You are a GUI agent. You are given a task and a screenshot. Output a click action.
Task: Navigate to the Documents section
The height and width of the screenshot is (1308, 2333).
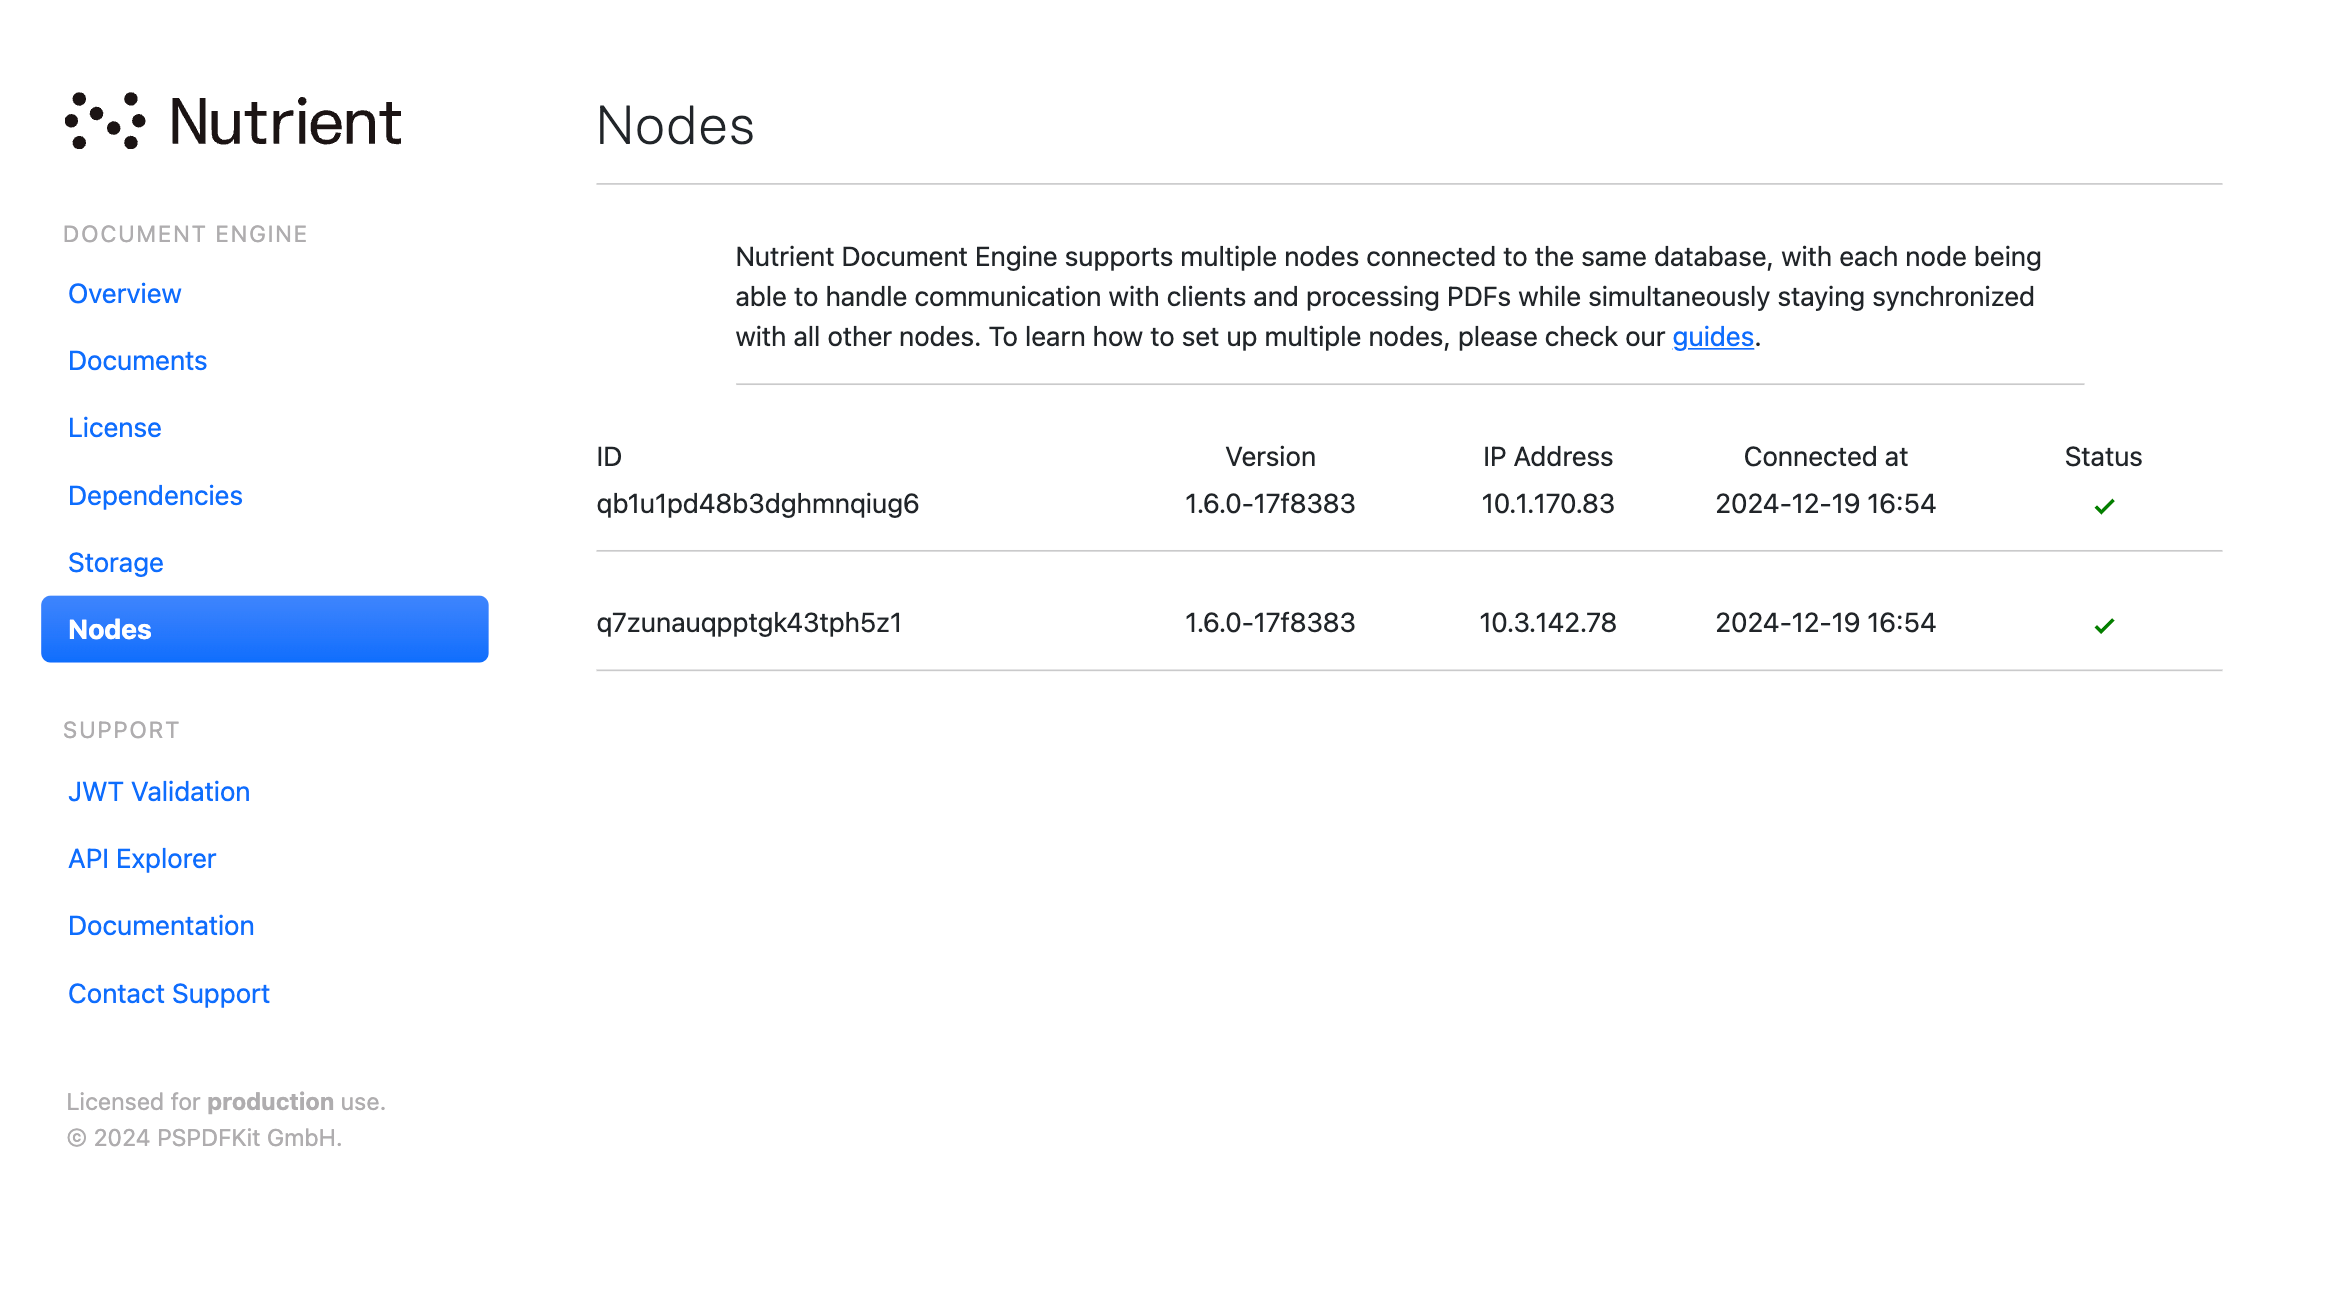coord(137,360)
